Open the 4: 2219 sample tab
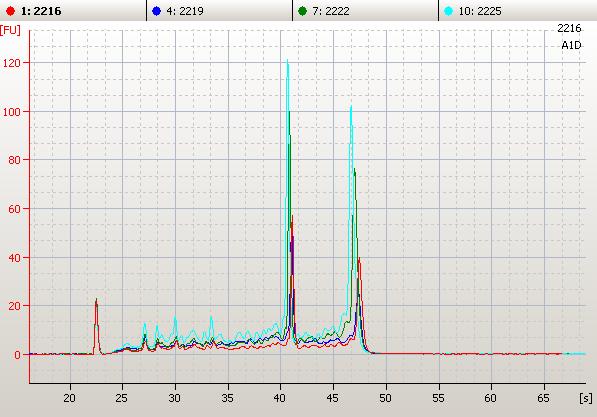Viewport: 597px width, 417px height. pyautogui.click(x=219, y=11)
